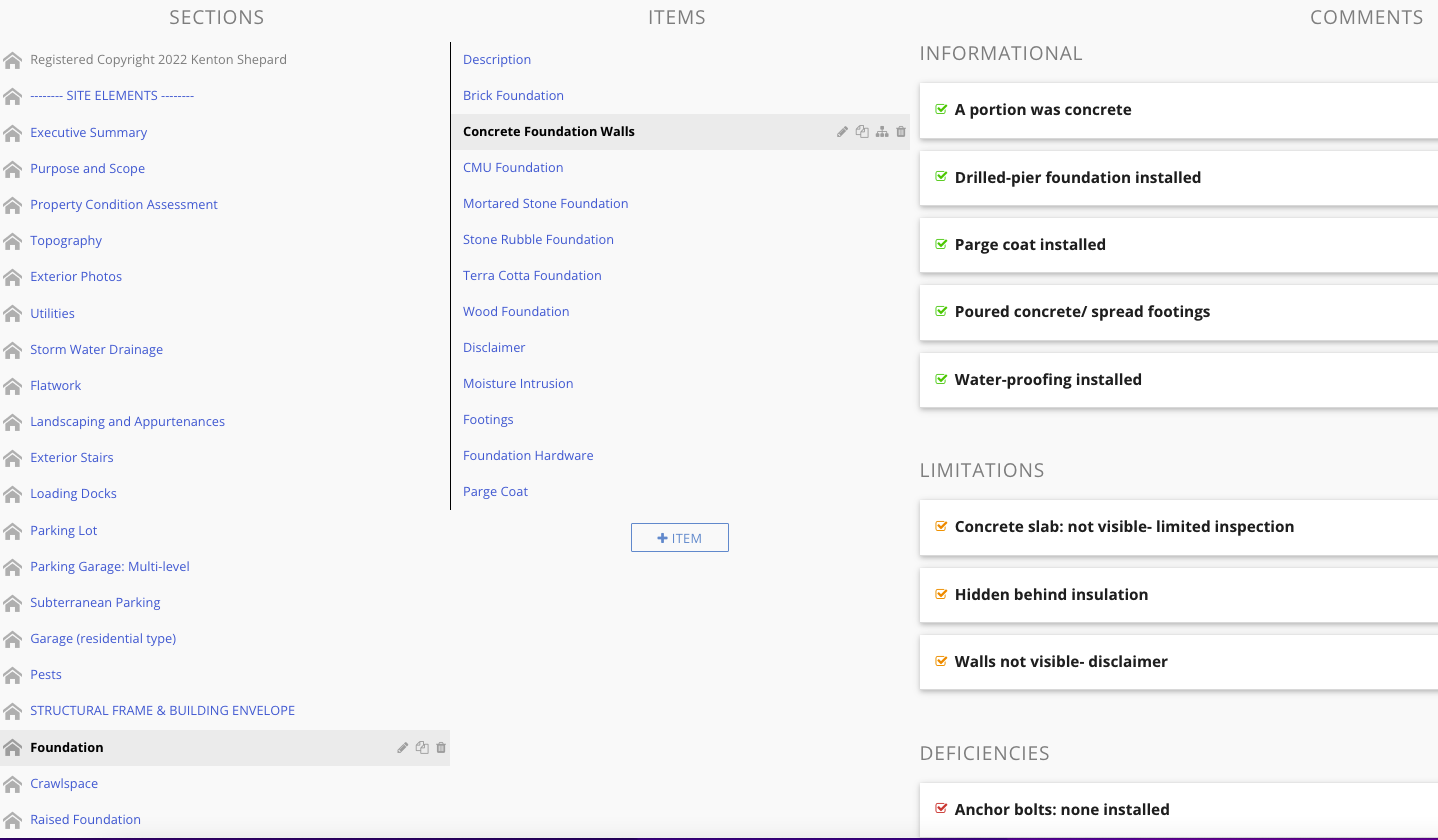Click house icon beside Executive Summary
1438x840 pixels.
(12, 133)
